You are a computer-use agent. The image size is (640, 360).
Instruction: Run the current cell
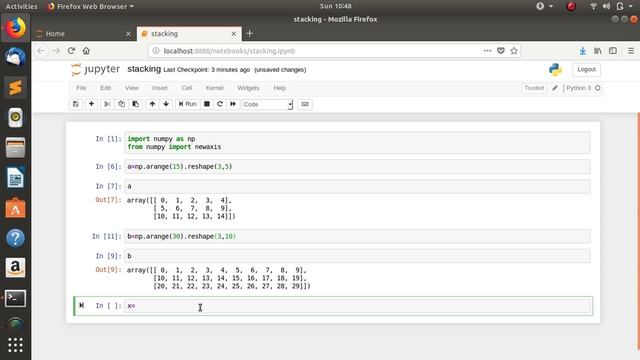(188, 104)
